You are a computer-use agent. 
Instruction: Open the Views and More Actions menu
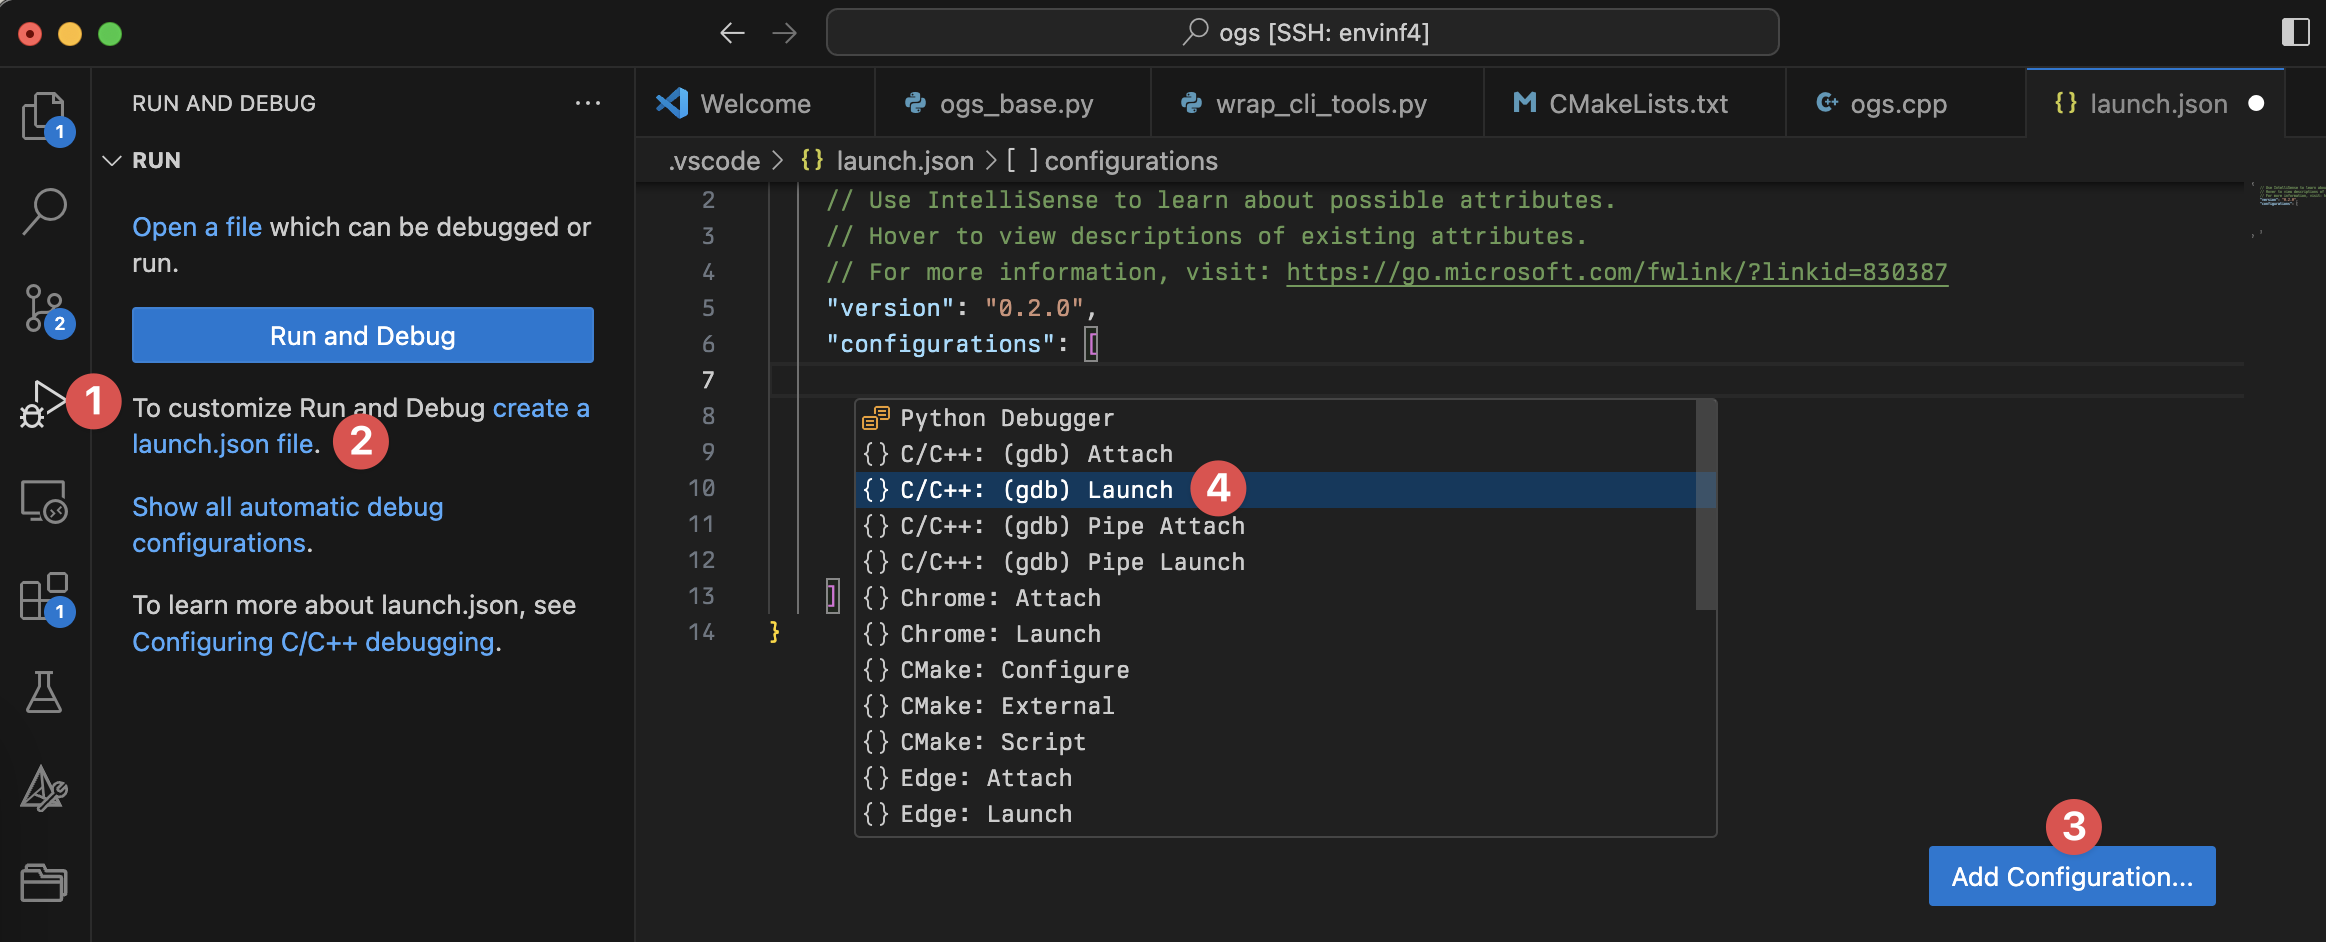(x=589, y=103)
